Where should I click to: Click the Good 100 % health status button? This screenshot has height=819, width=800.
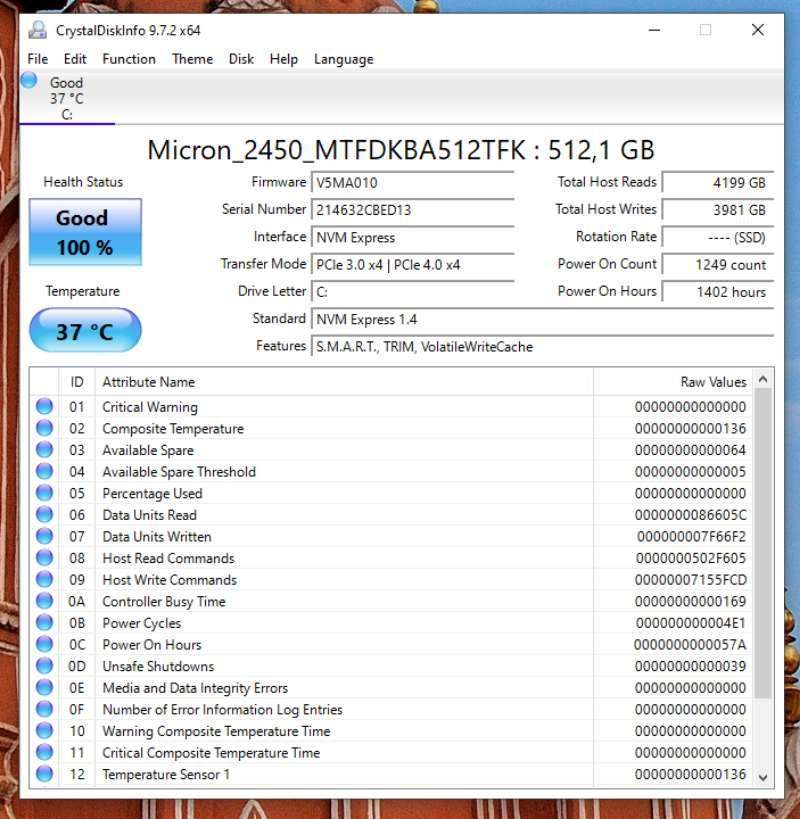pos(85,232)
